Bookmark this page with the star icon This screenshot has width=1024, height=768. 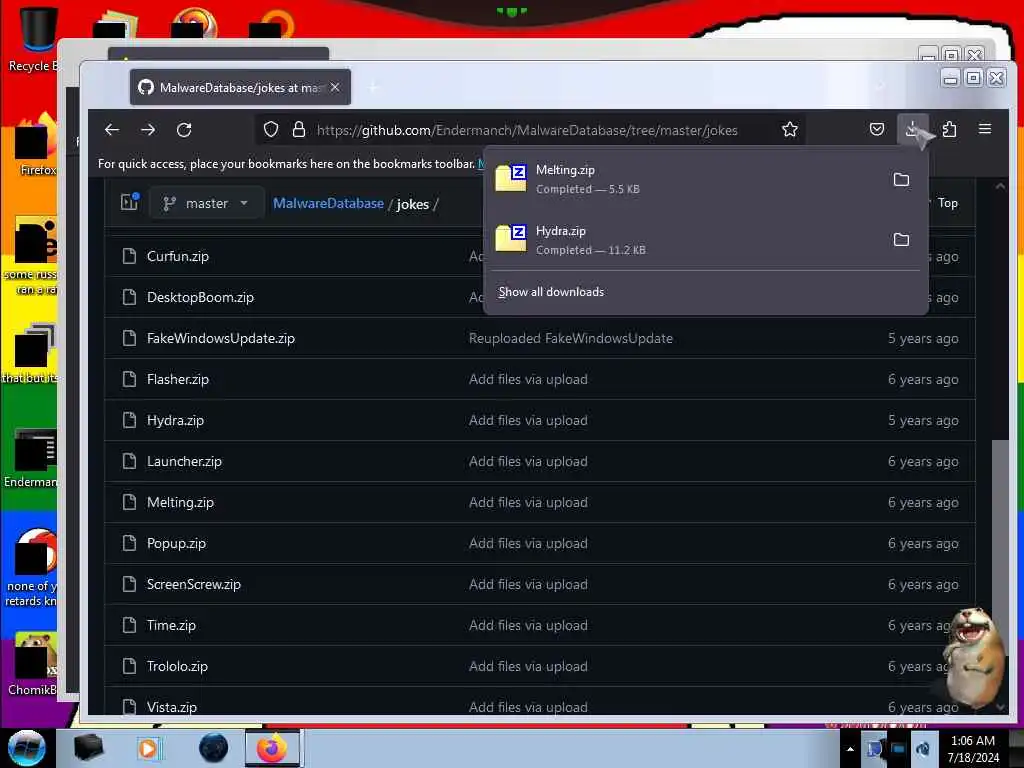tap(790, 130)
